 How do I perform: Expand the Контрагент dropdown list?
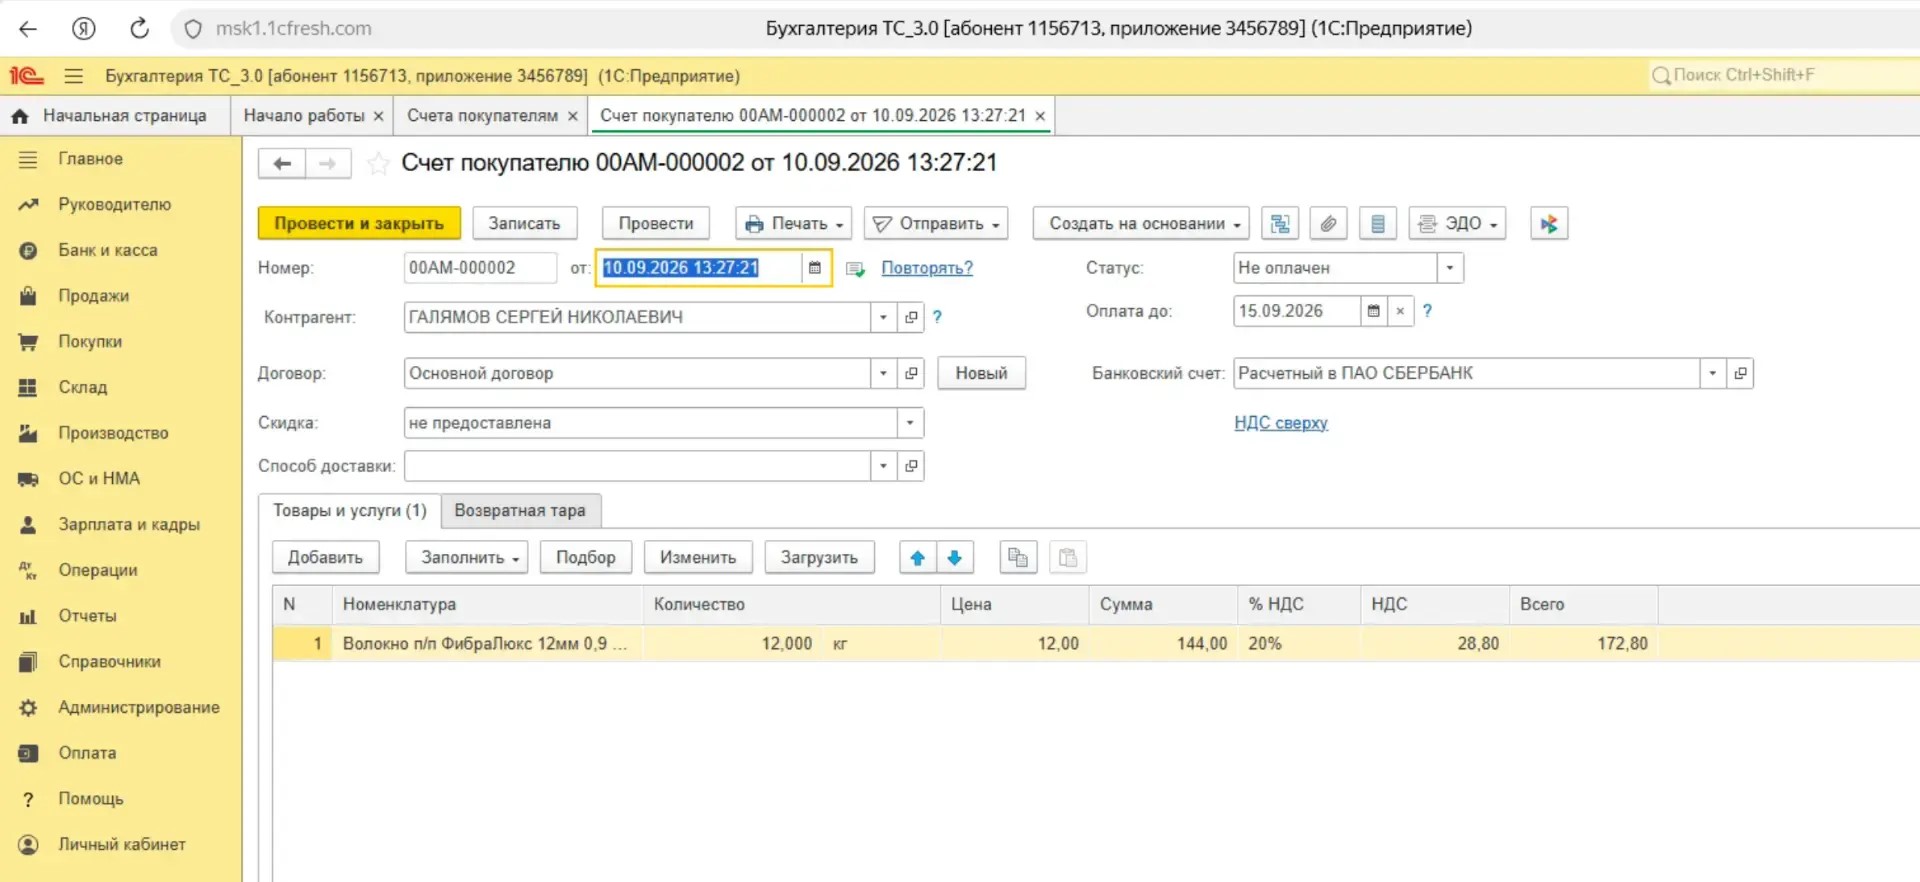pyautogui.click(x=883, y=317)
